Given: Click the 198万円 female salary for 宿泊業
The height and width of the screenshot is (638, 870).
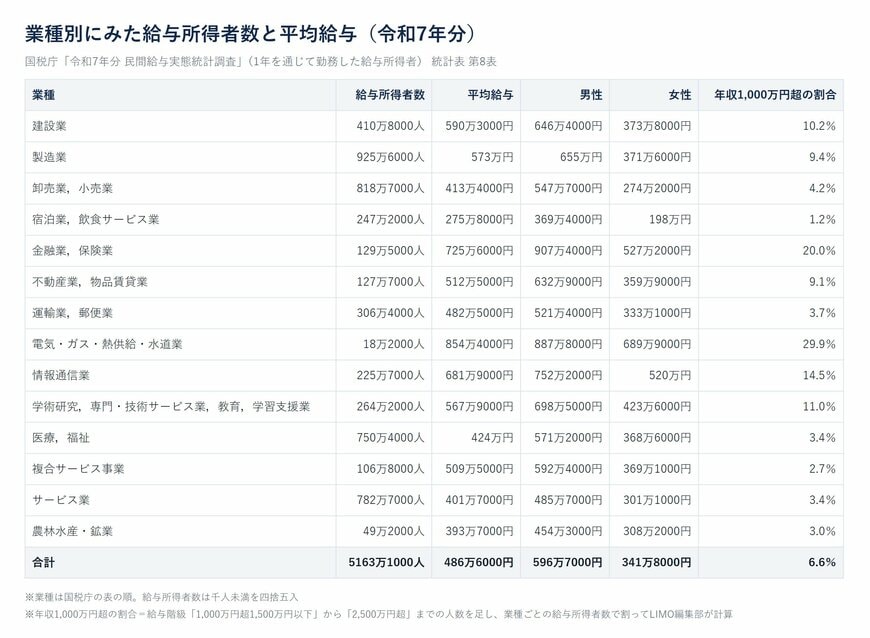Looking at the screenshot, I should [x=670, y=219].
